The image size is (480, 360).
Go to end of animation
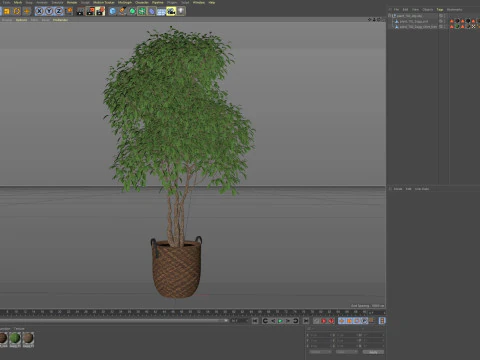pos(306,321)
